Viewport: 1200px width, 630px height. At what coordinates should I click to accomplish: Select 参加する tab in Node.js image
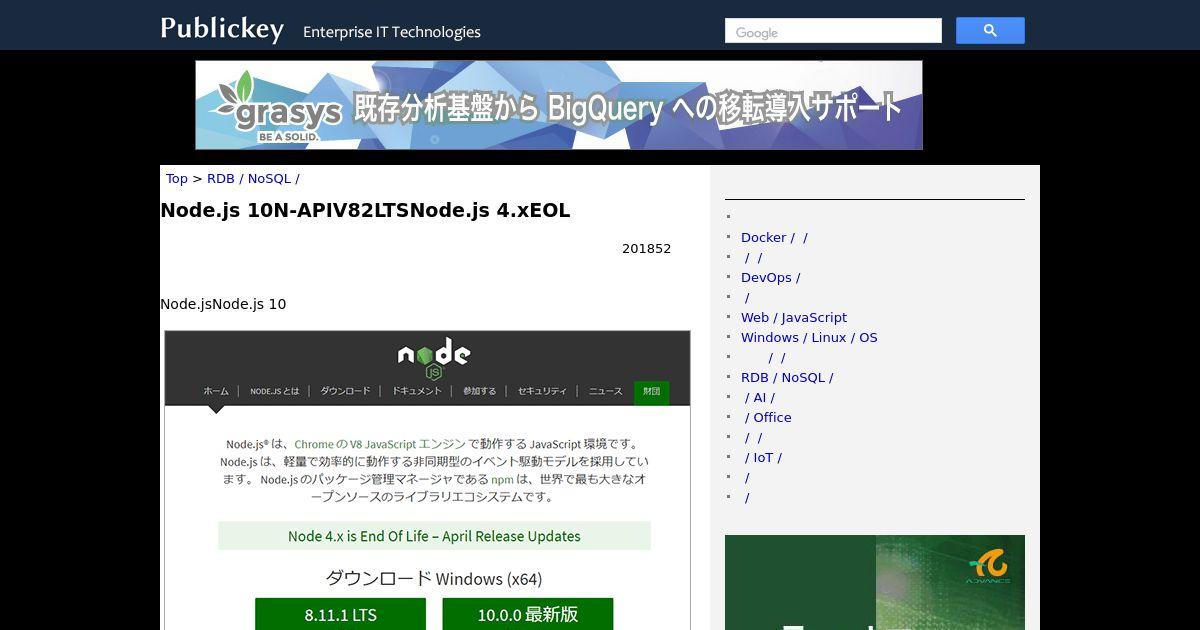[480, 391]
